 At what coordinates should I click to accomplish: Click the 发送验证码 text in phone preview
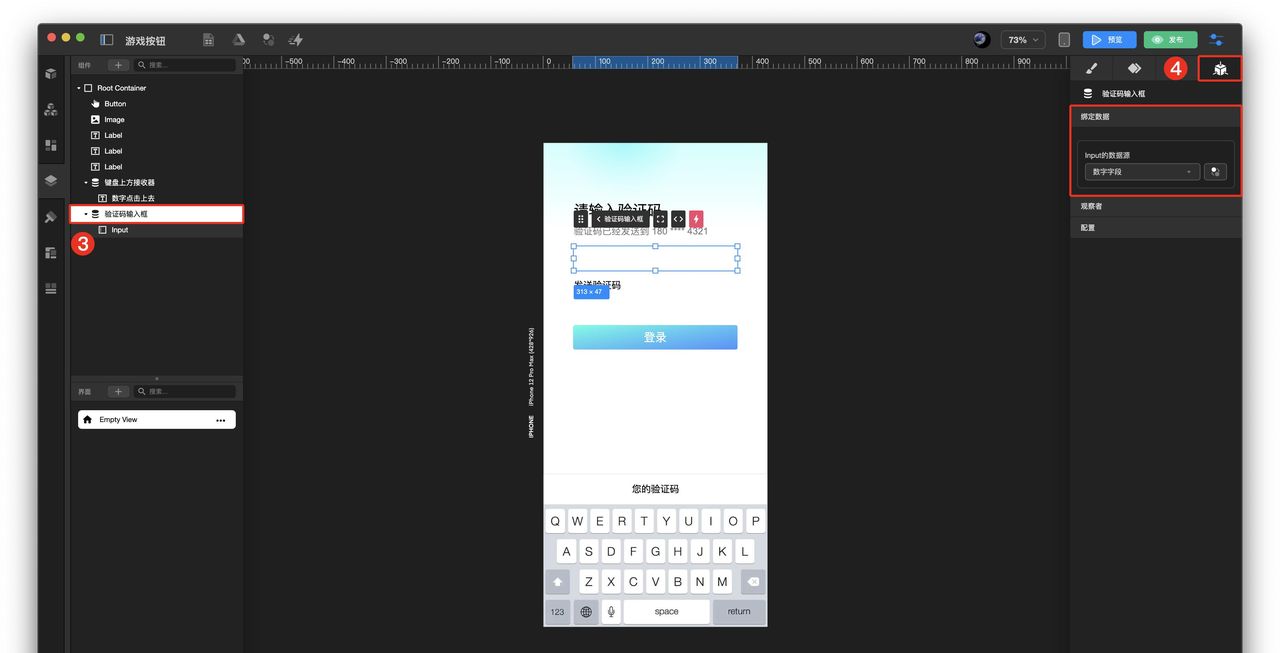(597, 285)
